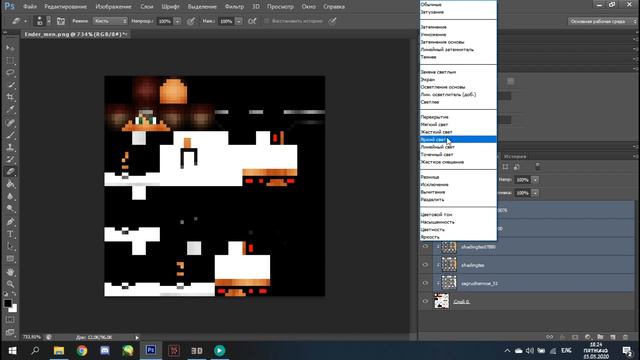640x360 pixels.
Task: Select the Zoom tool
Action: [x=10, y=284]
